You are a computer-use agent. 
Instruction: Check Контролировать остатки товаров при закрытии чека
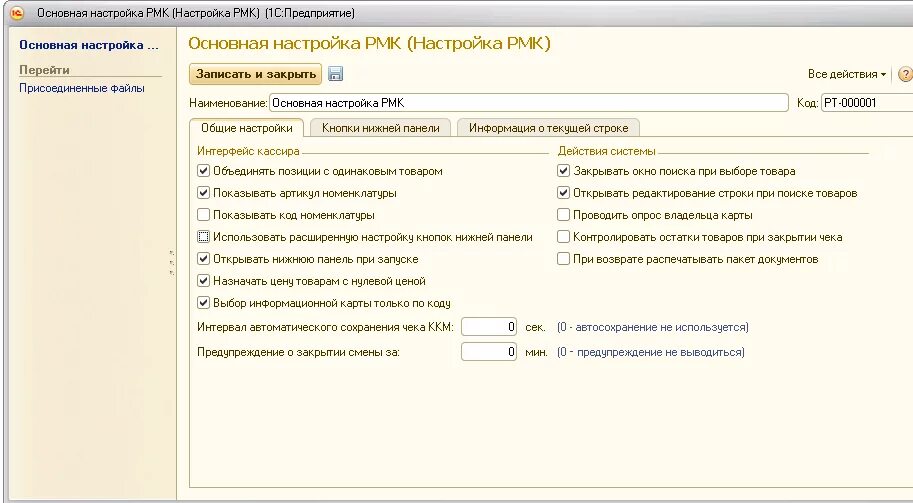pos(563,237)
